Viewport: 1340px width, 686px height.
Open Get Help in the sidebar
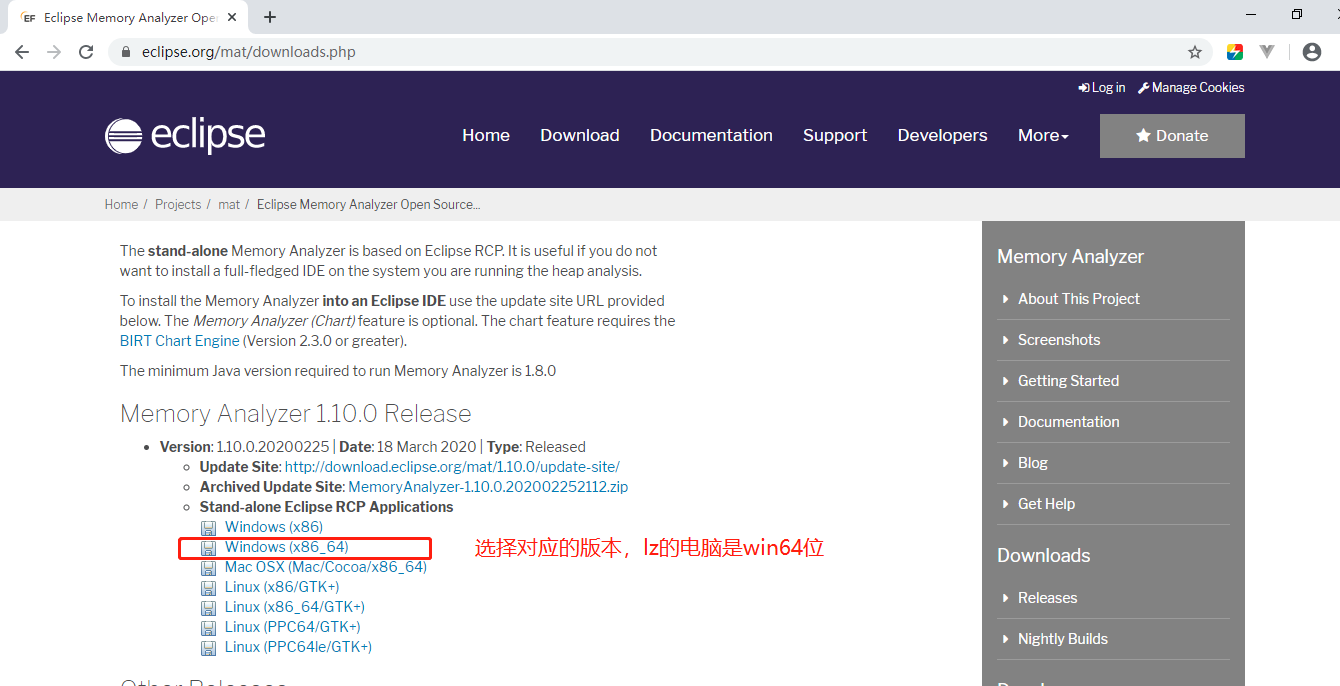pyautogui.click(x=1046, y=504)
